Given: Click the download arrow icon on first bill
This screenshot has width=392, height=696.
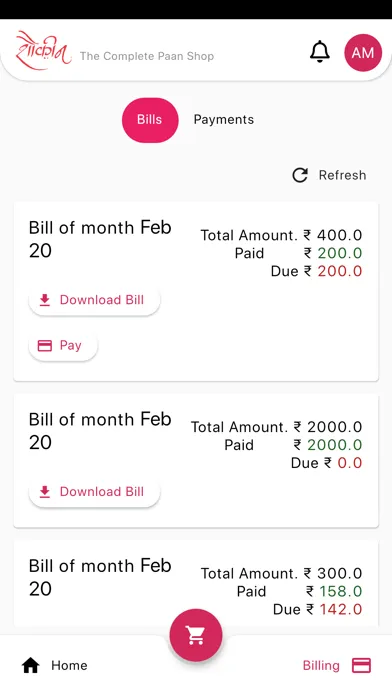Looking at the screenshot, I should (44, 300).
